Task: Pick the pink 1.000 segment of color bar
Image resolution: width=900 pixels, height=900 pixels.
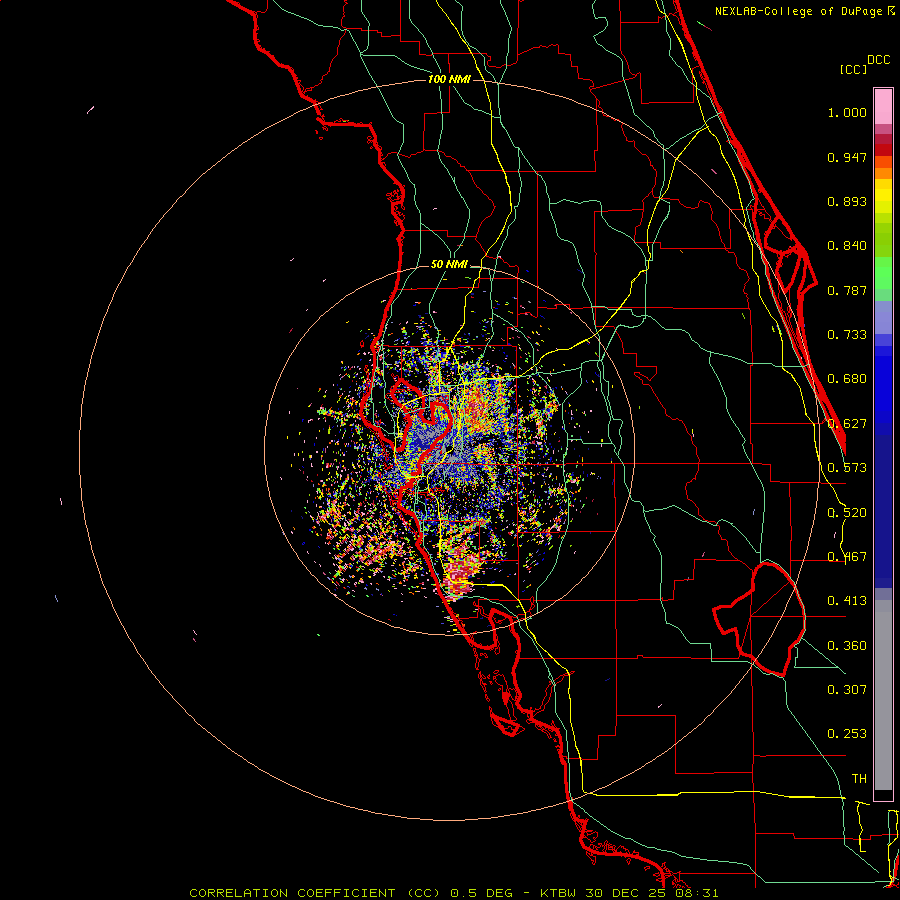Action: [x=883, y=107]
